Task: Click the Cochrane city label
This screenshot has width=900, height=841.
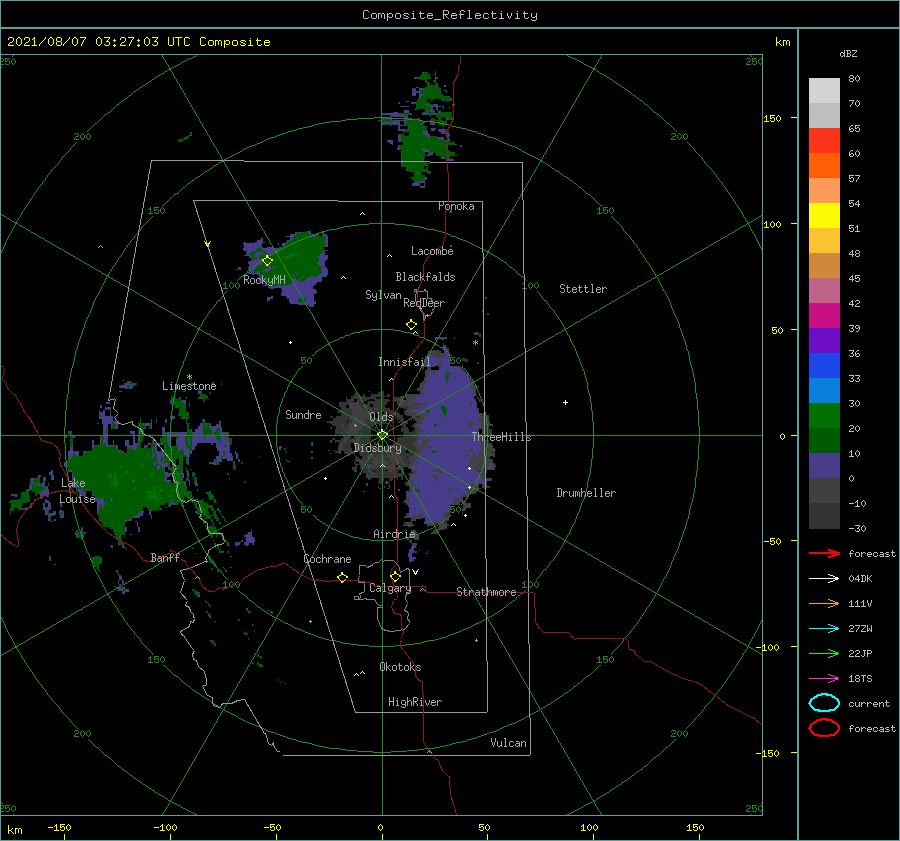Action: 327,559
